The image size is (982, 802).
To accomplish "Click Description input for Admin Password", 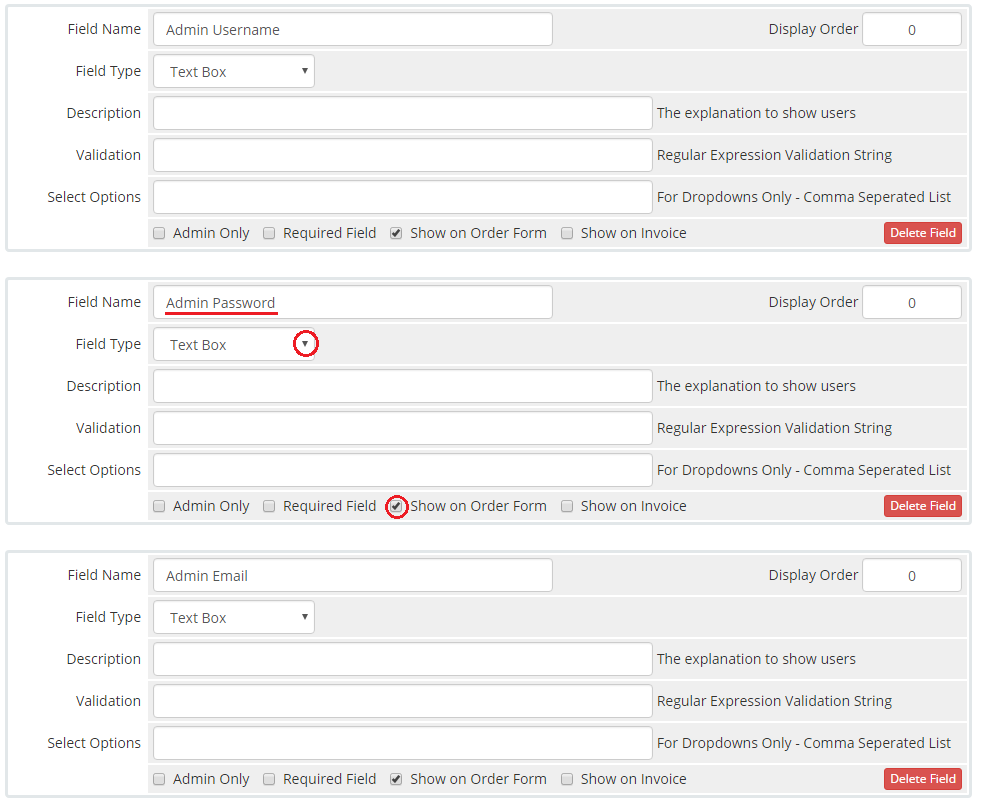I will point(403,386).
